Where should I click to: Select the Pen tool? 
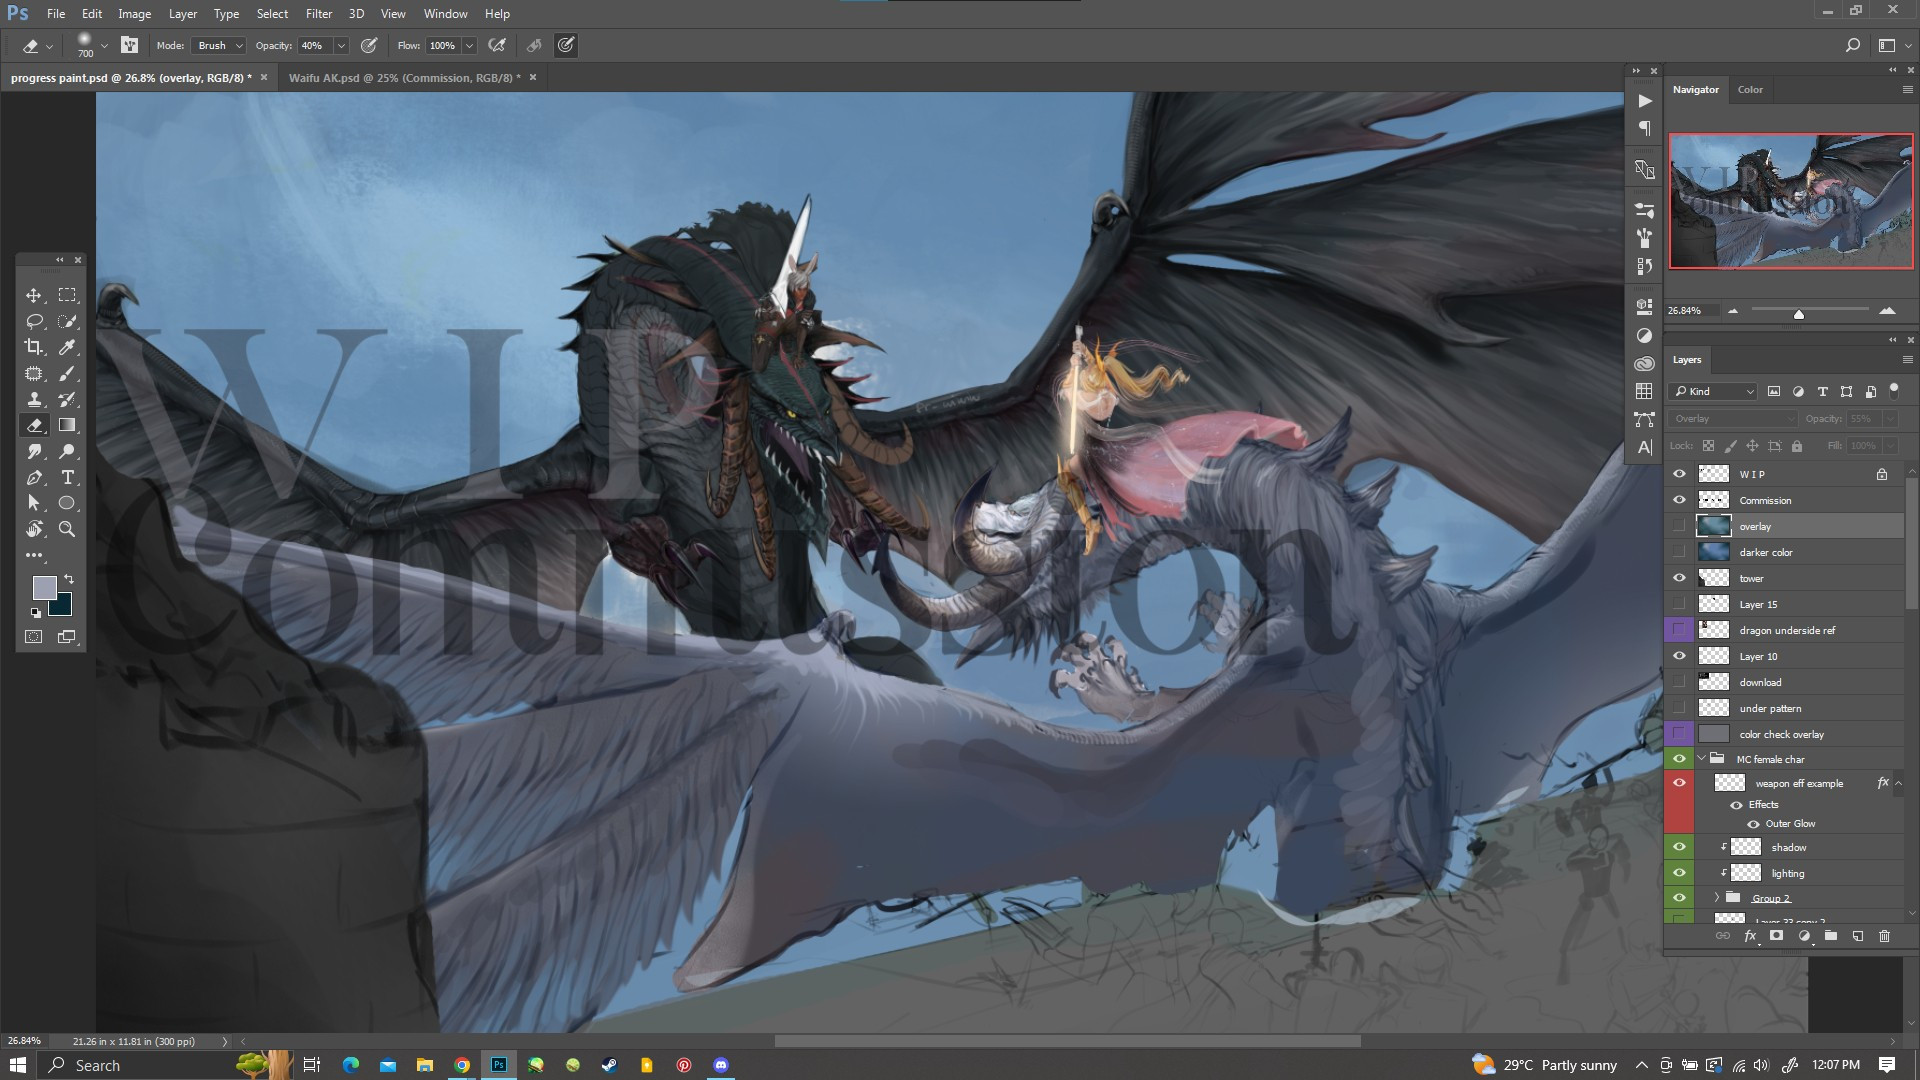pos(34,478)
